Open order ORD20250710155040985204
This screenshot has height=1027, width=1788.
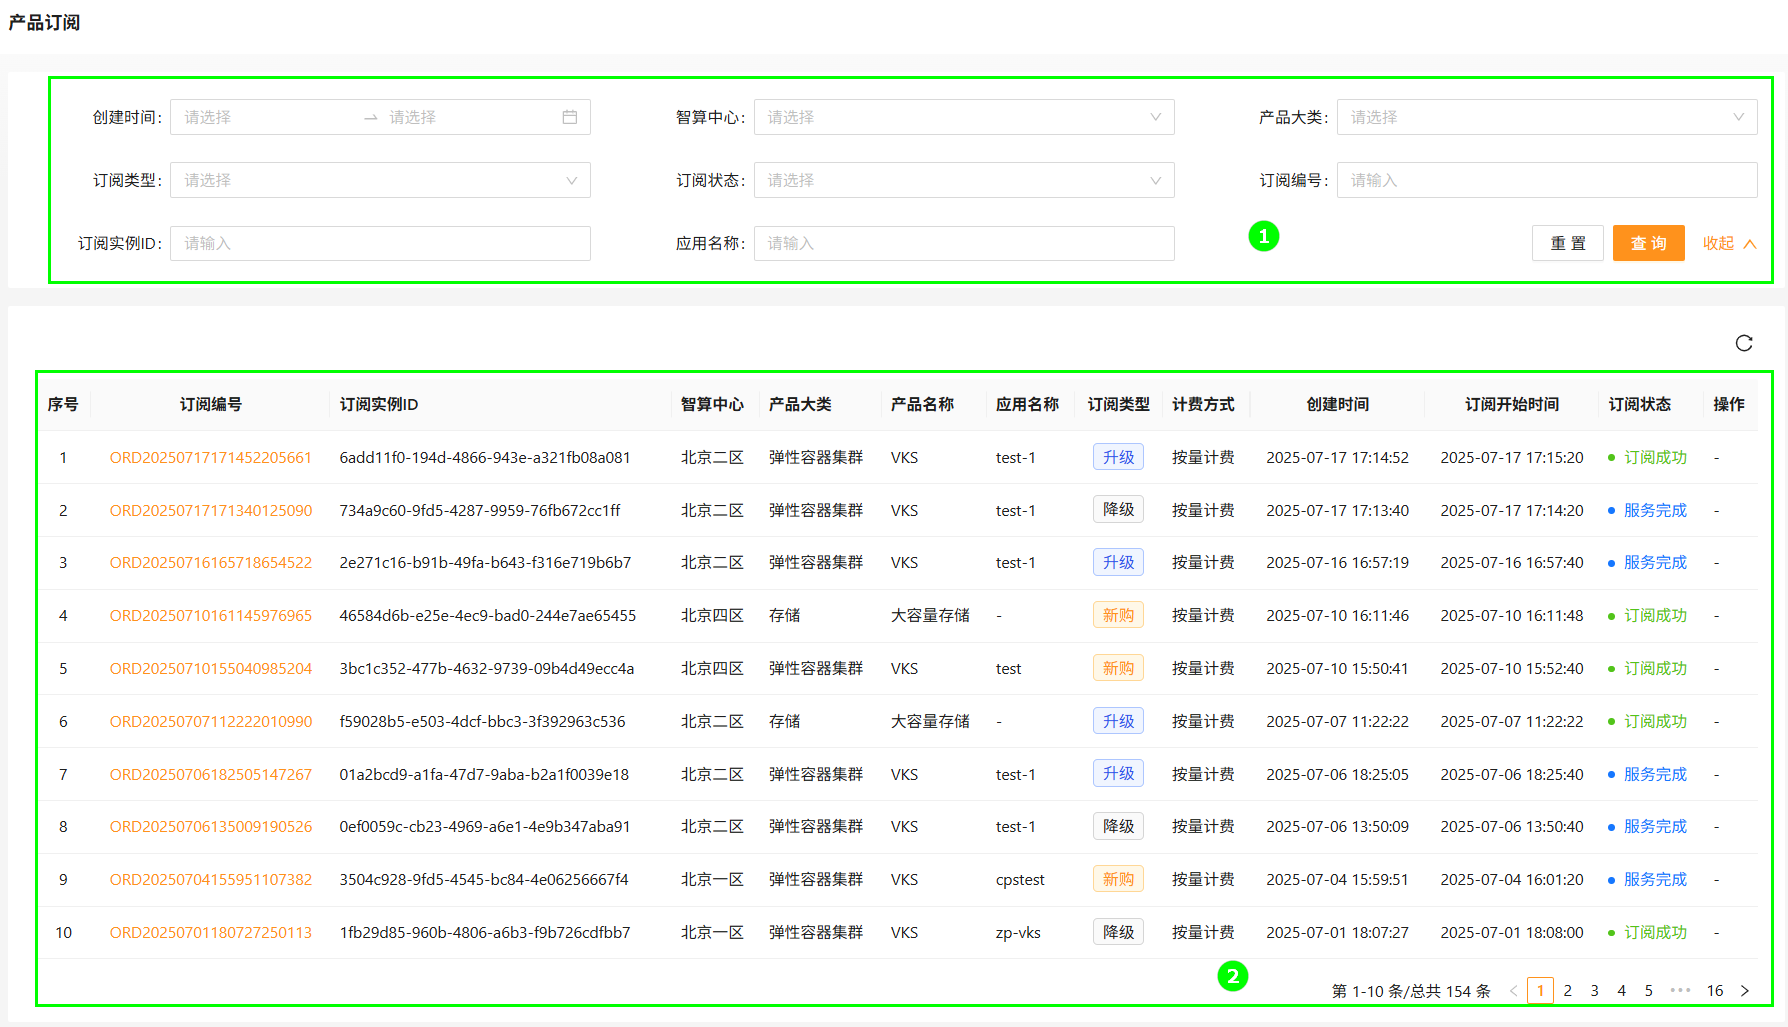click(211, 668)
